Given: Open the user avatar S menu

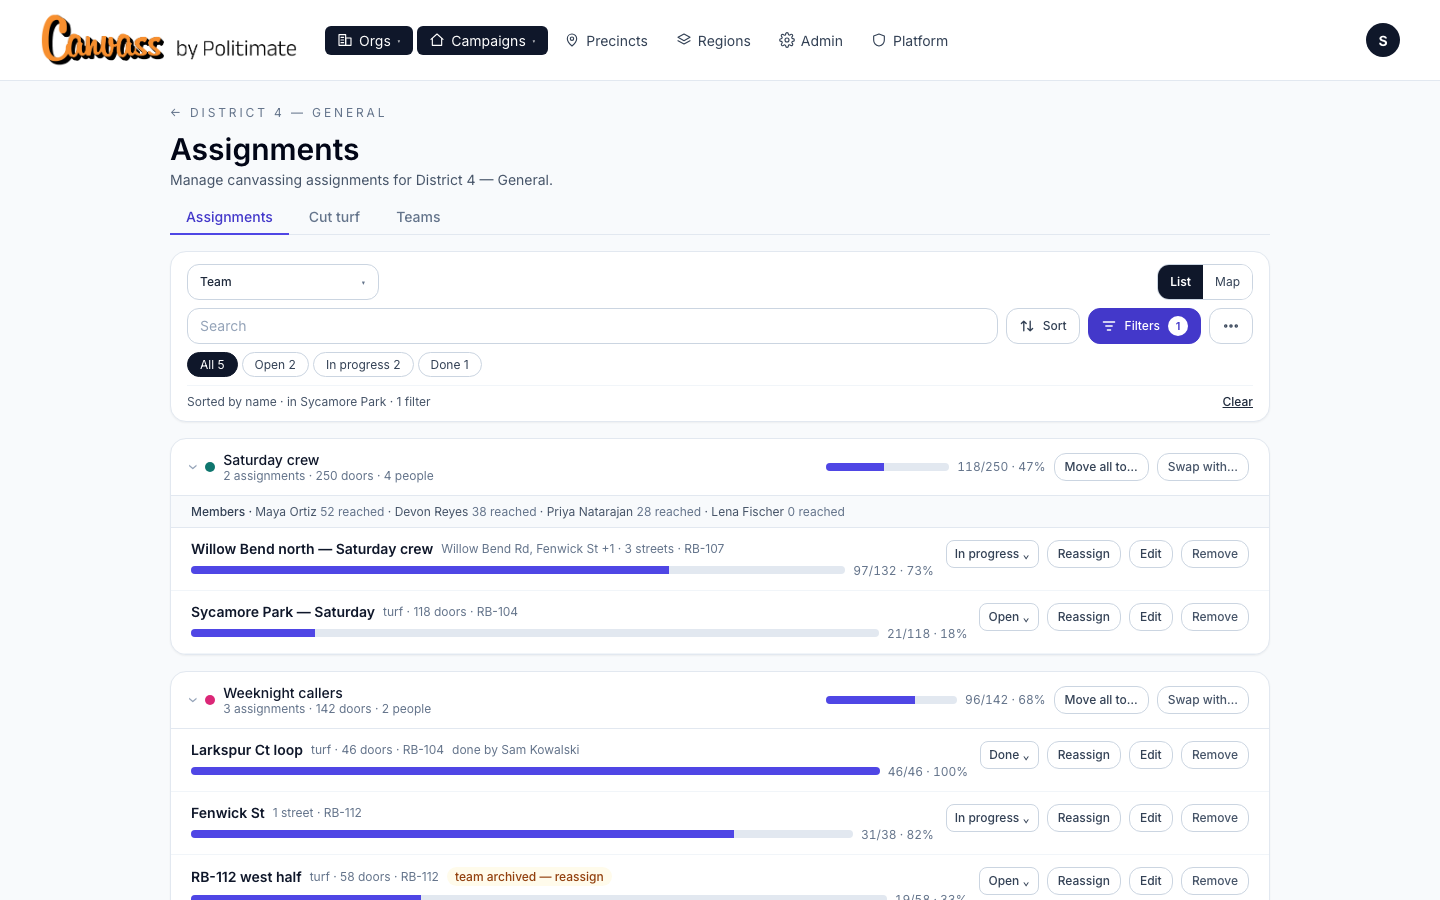Looking at the screenshot, I should [1383, 40].
